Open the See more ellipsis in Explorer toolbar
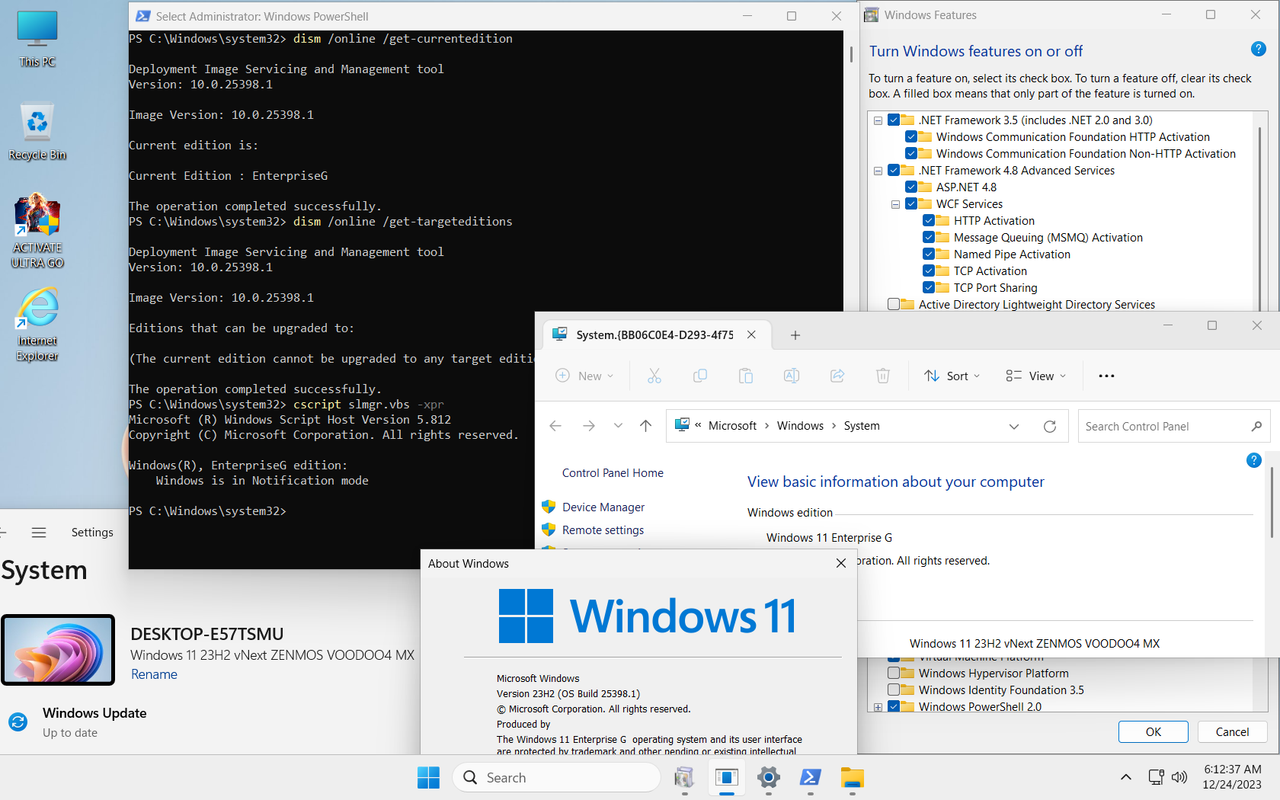1280x800 pixels. pyautogui.click(x=1106, y=376)
